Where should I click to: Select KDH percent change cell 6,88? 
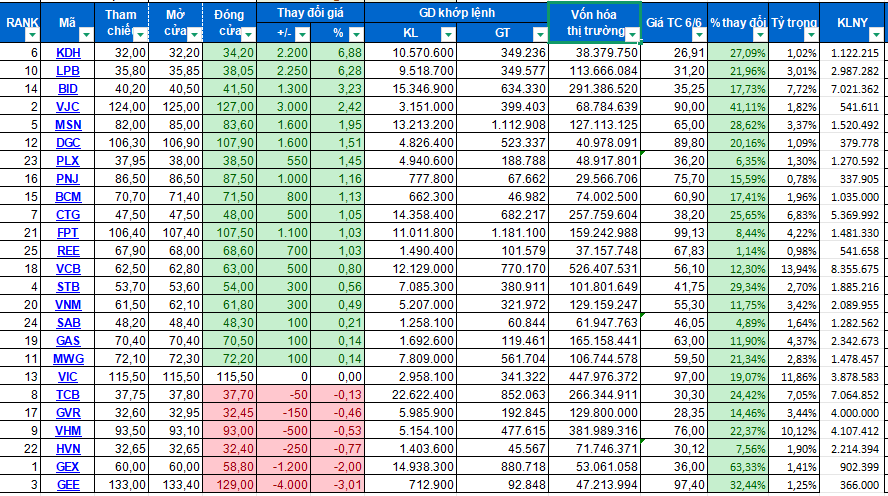tap(338, 53)
